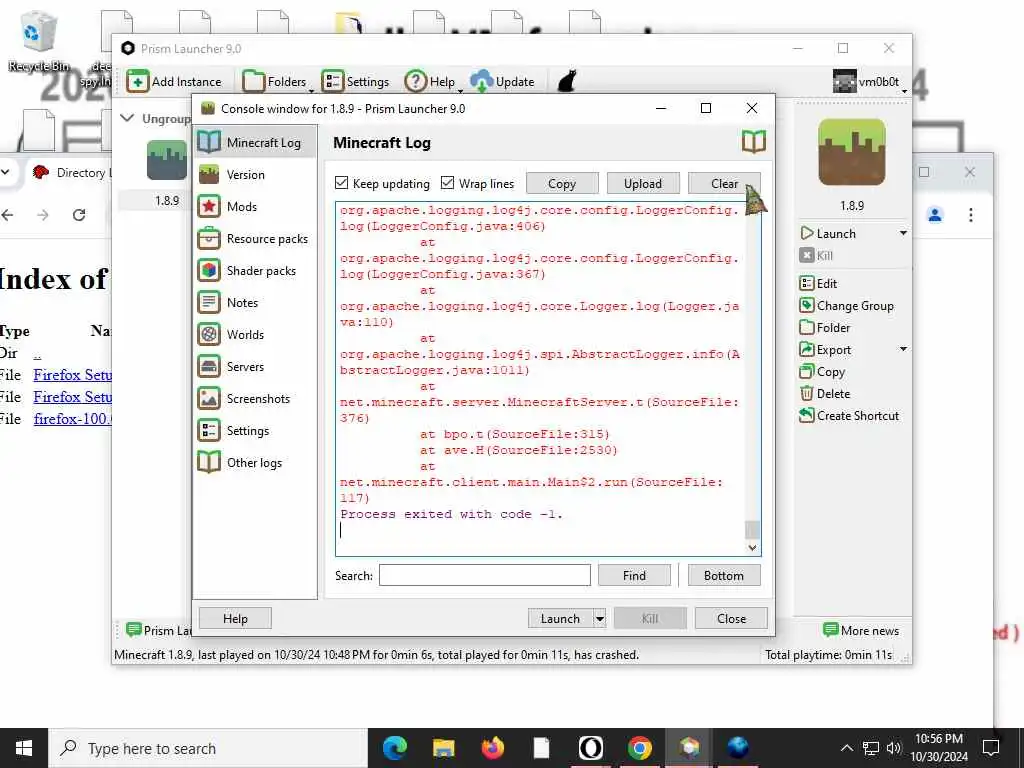The image size is (1024, 768).
Task: Click the Help button in console window
Action: tap(235, 618)
